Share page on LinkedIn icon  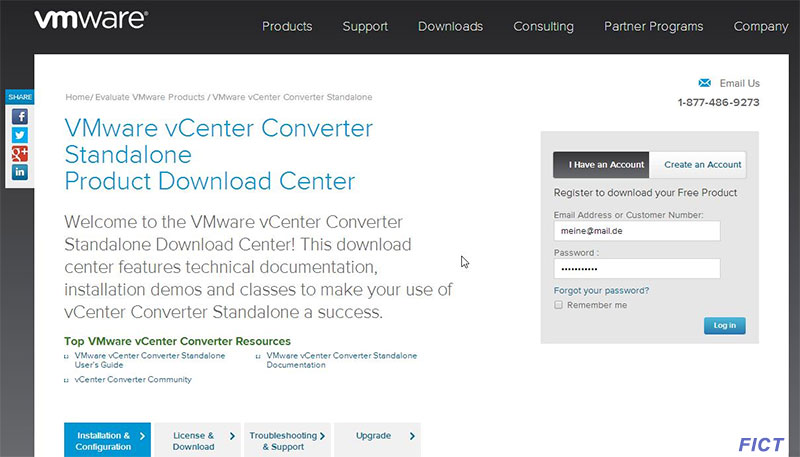click(20, 172)
